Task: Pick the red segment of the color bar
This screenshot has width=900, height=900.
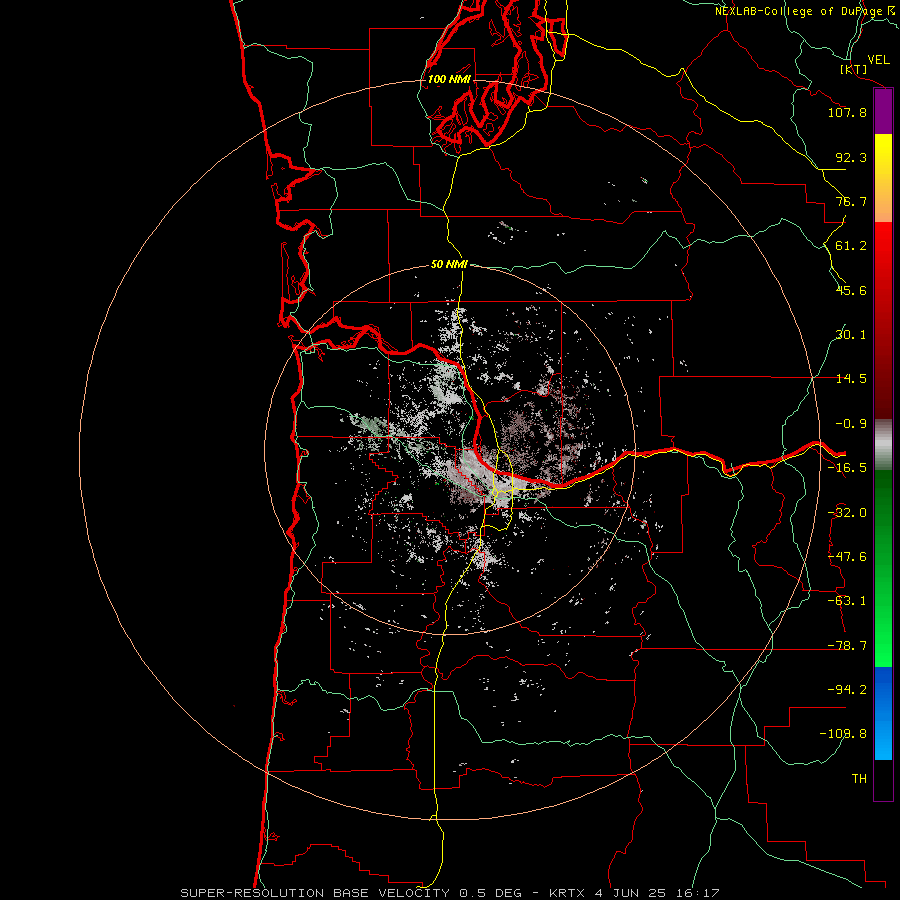Action: coord(883,320)
